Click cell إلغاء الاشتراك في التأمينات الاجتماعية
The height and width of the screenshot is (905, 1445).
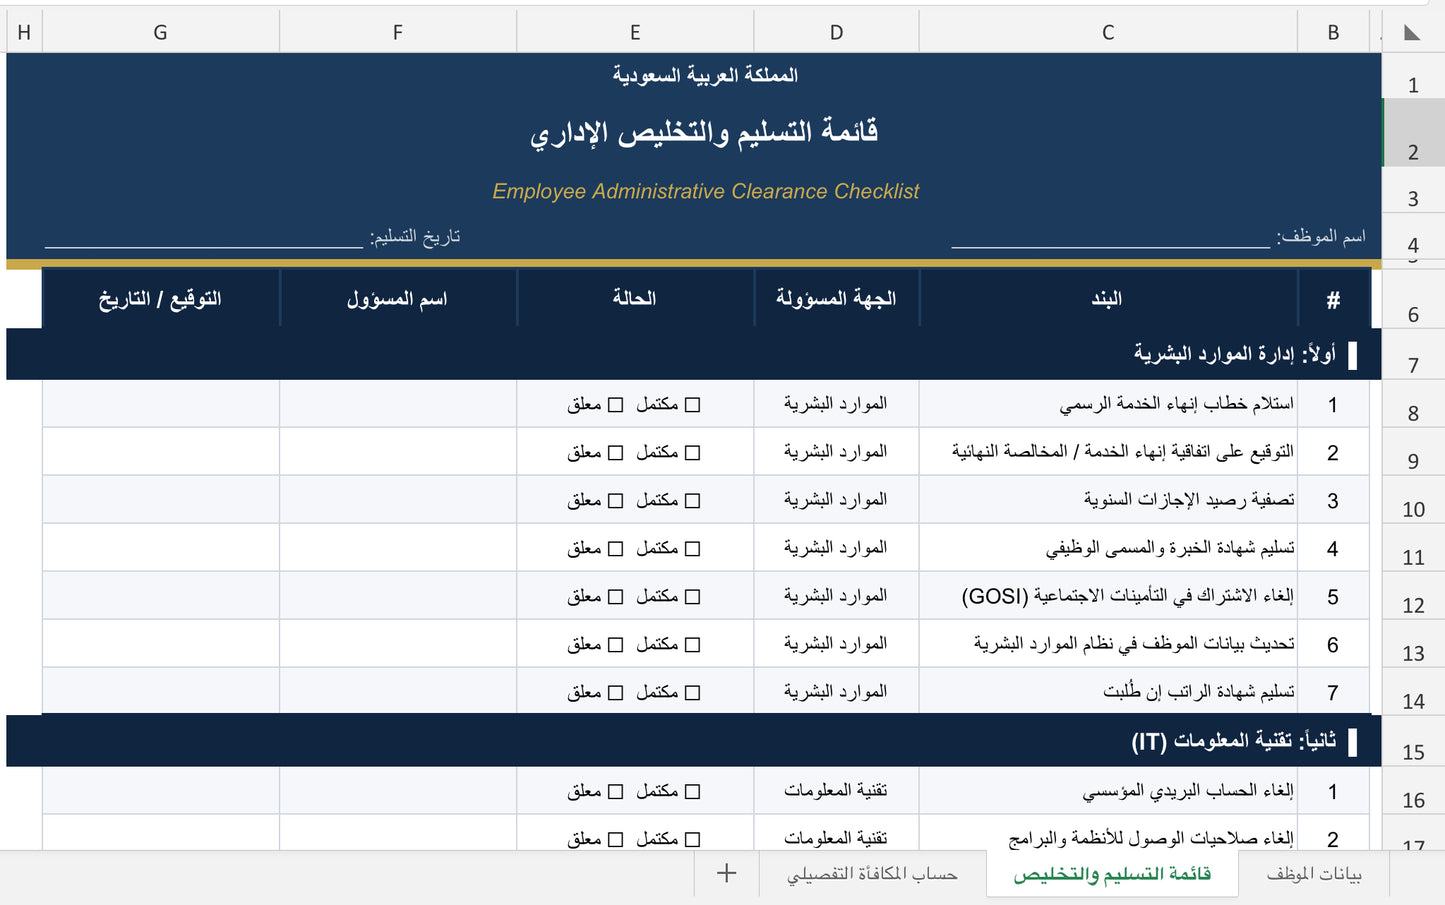[1108, 596]
